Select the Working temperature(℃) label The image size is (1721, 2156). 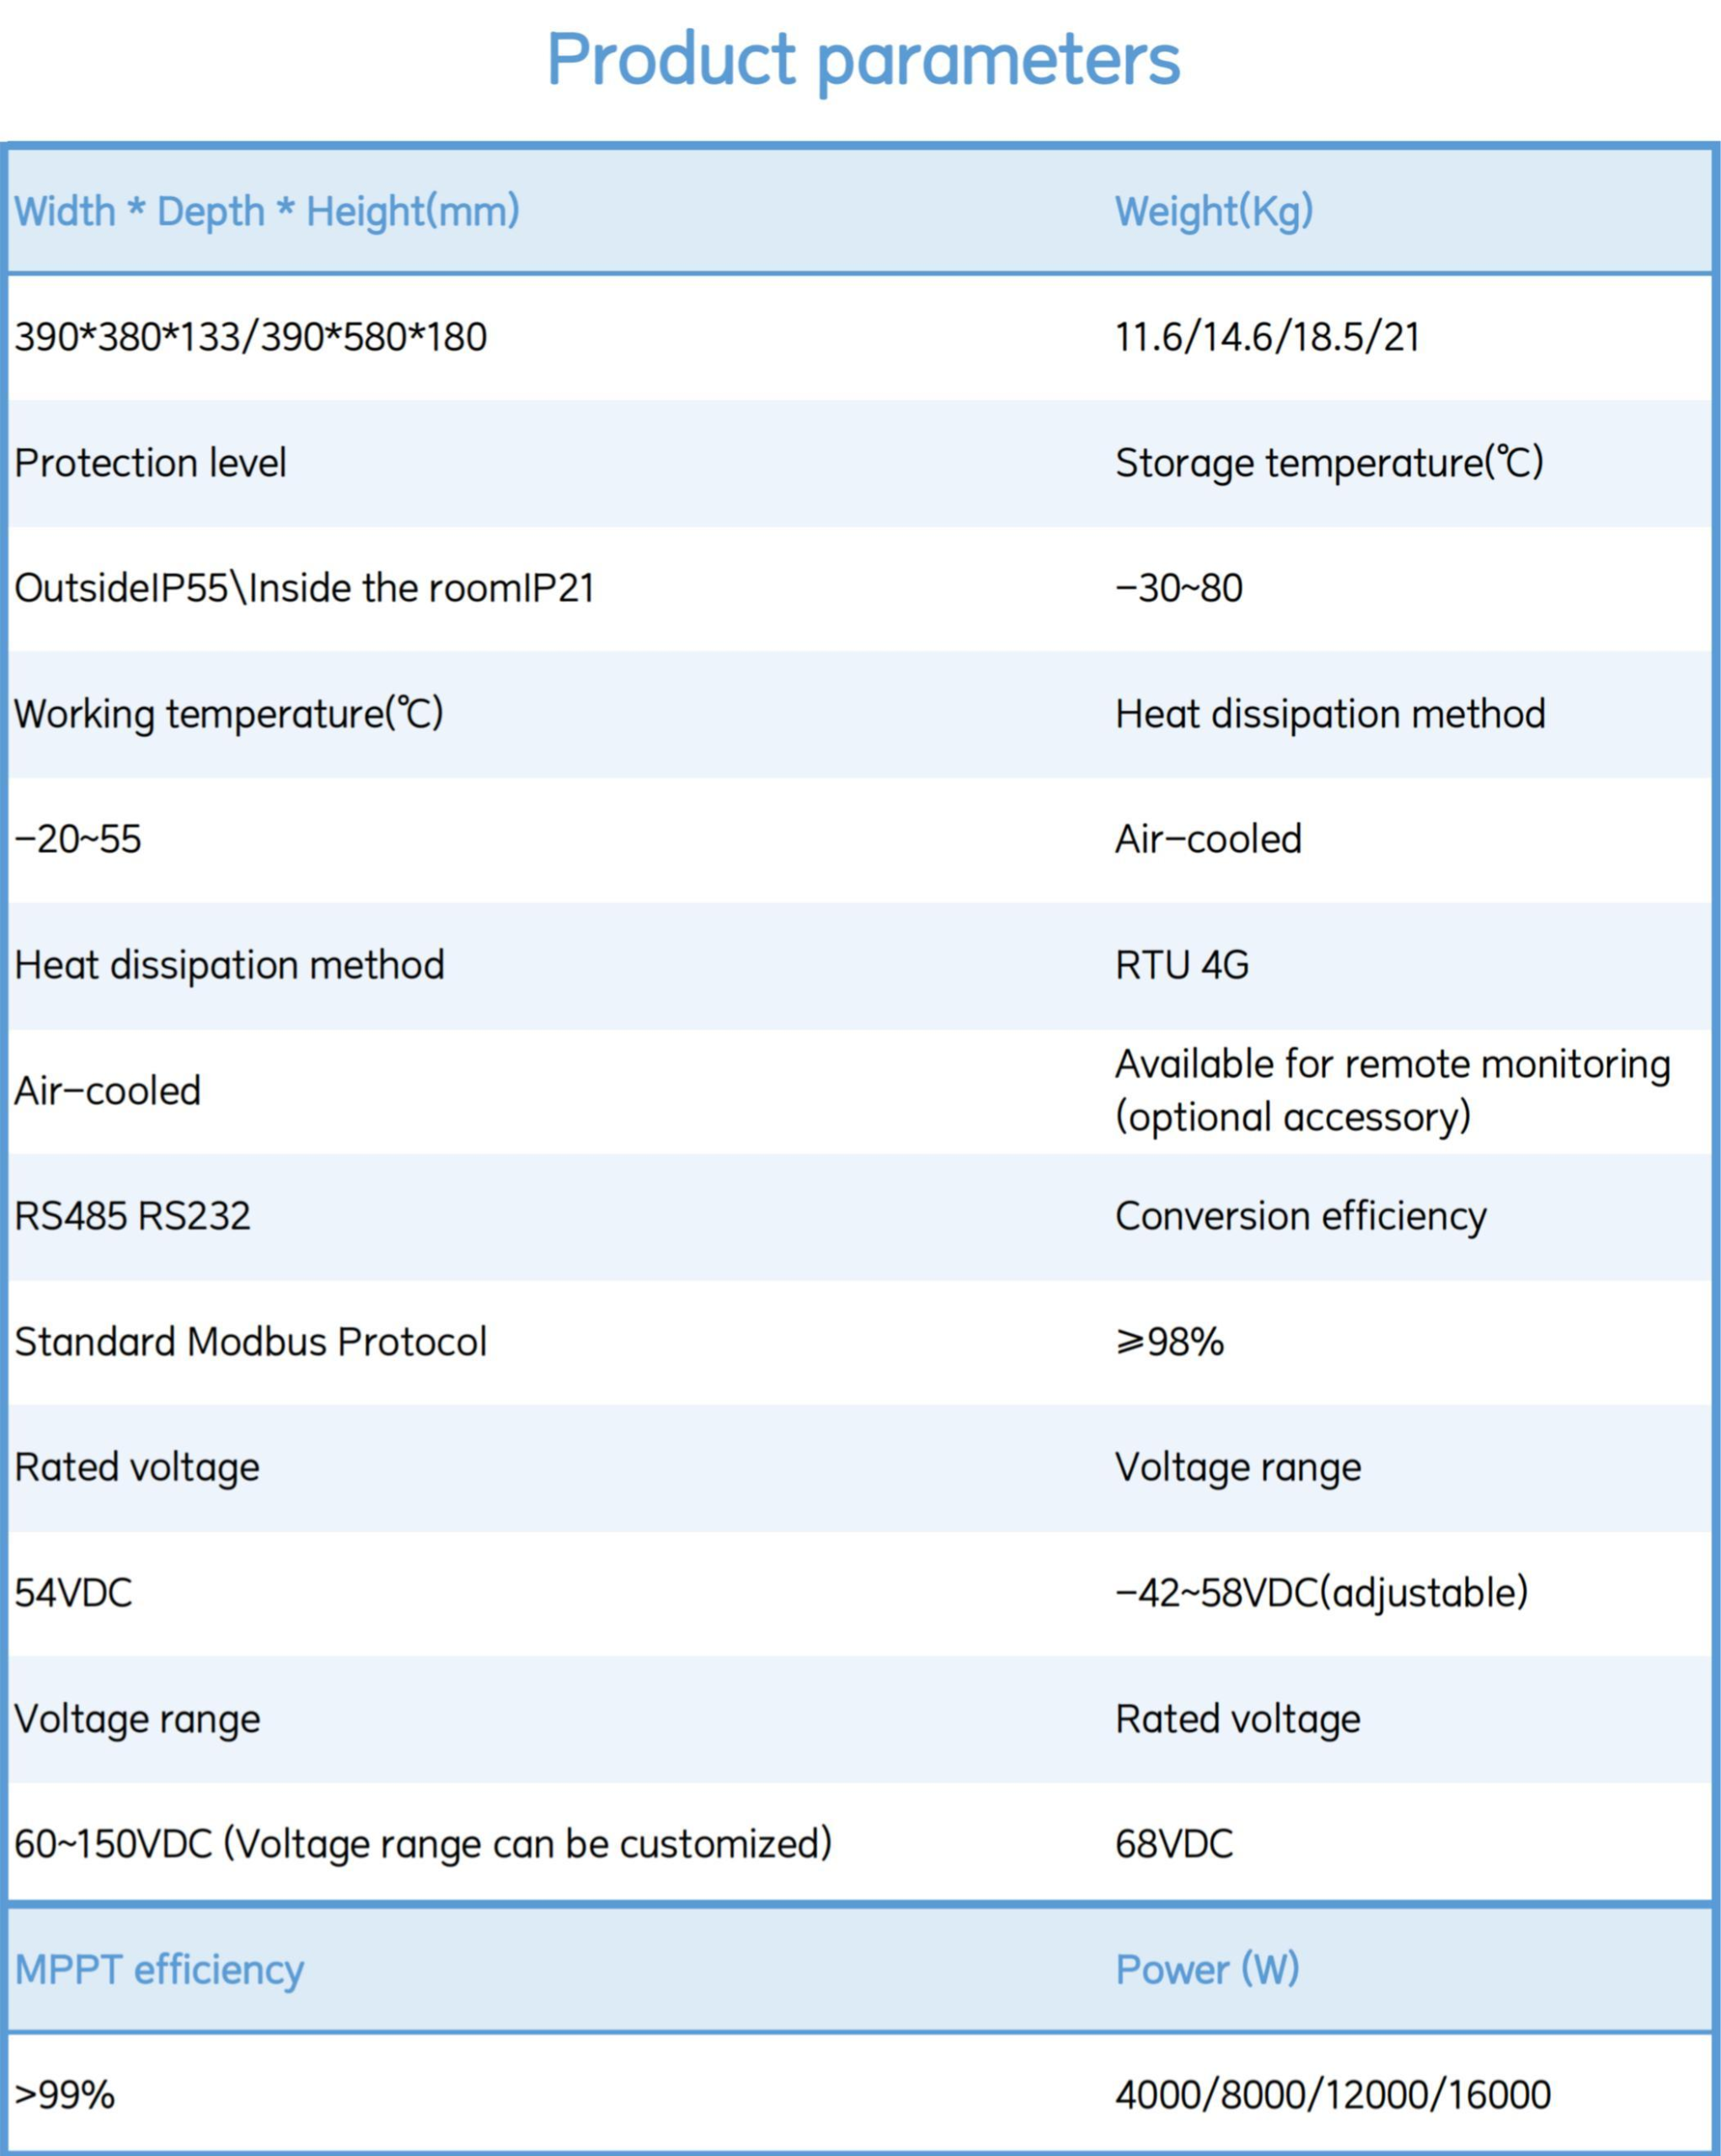(228, 714)
